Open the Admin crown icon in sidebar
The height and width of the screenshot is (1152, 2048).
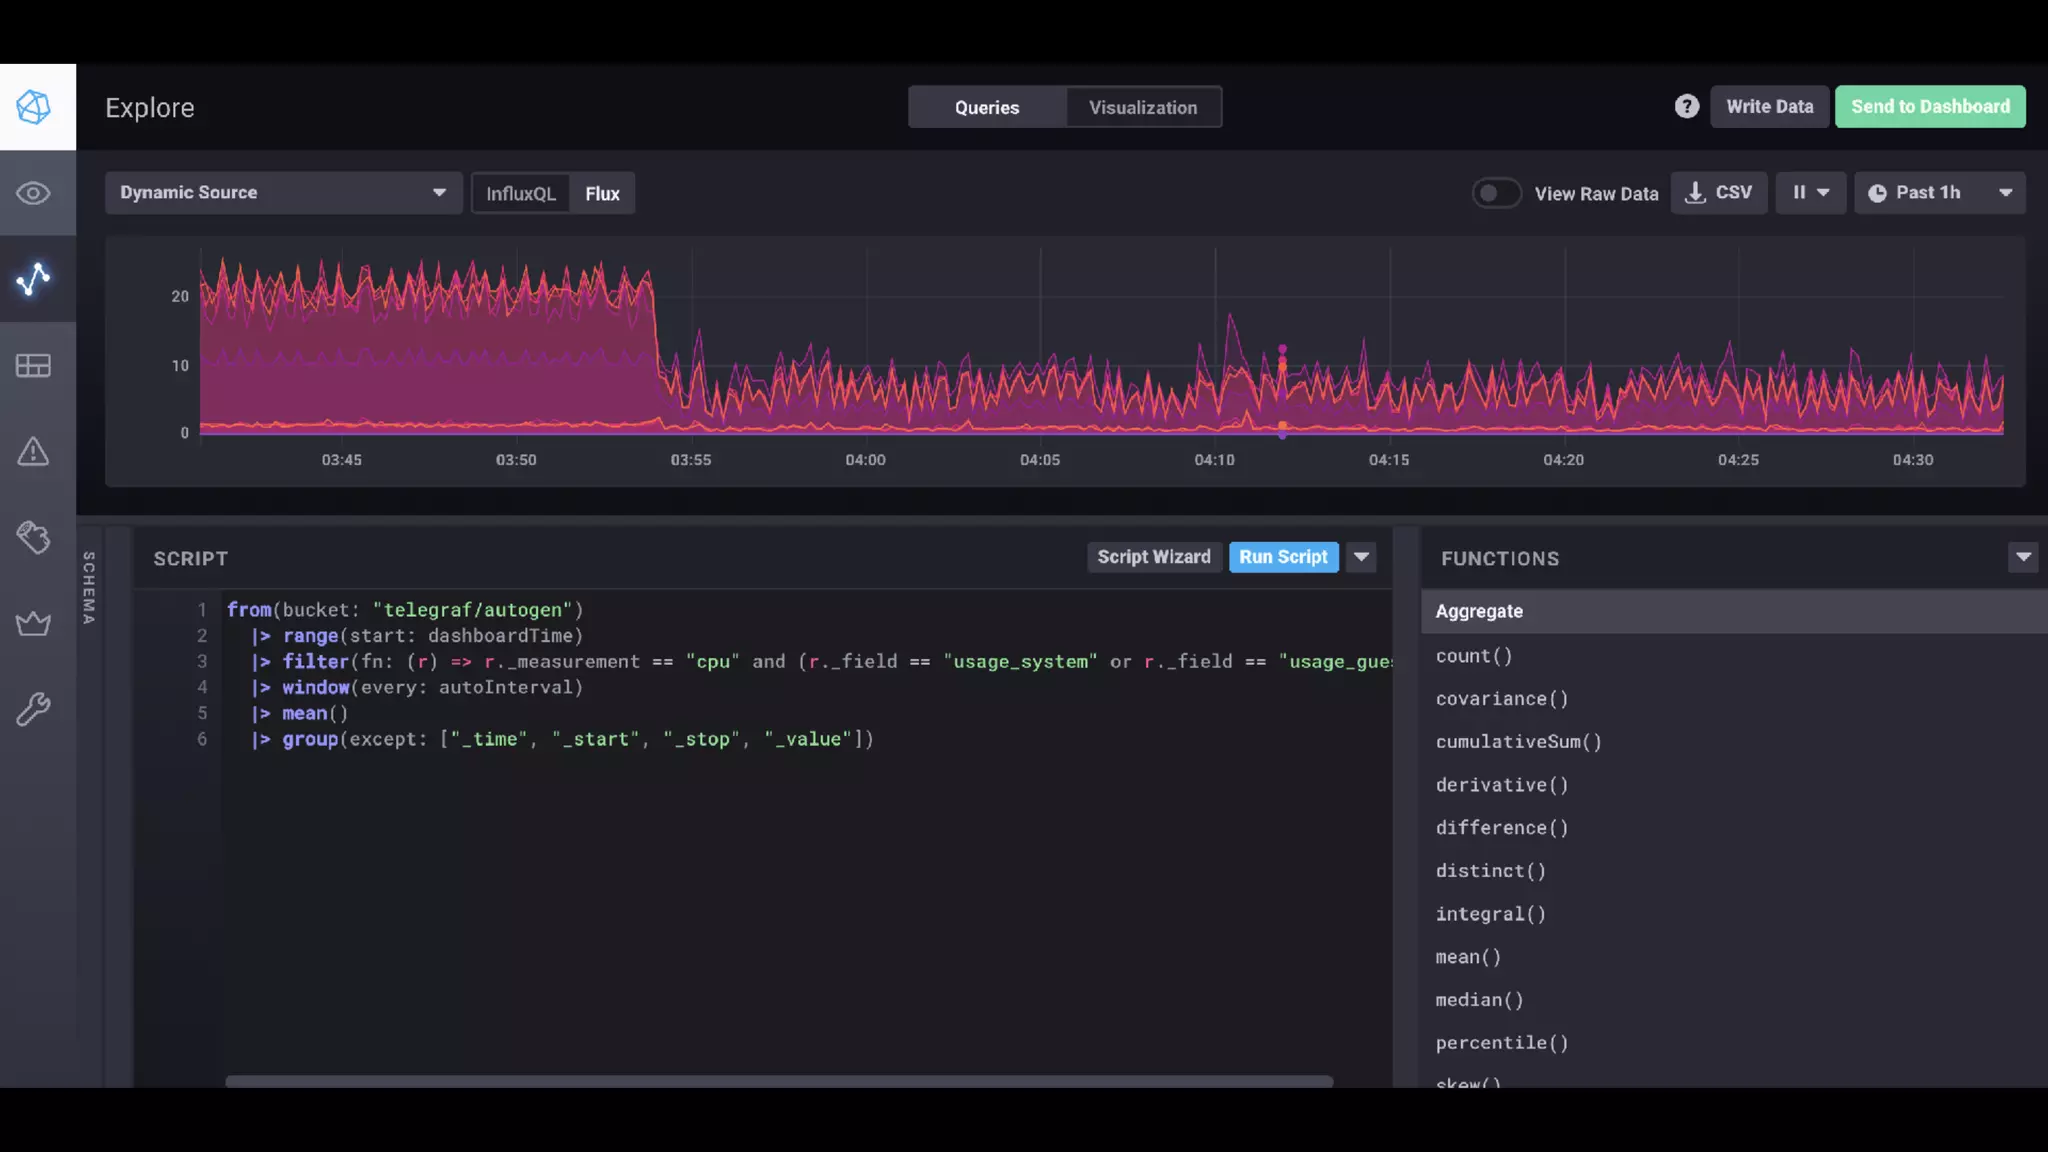[34, 624]
